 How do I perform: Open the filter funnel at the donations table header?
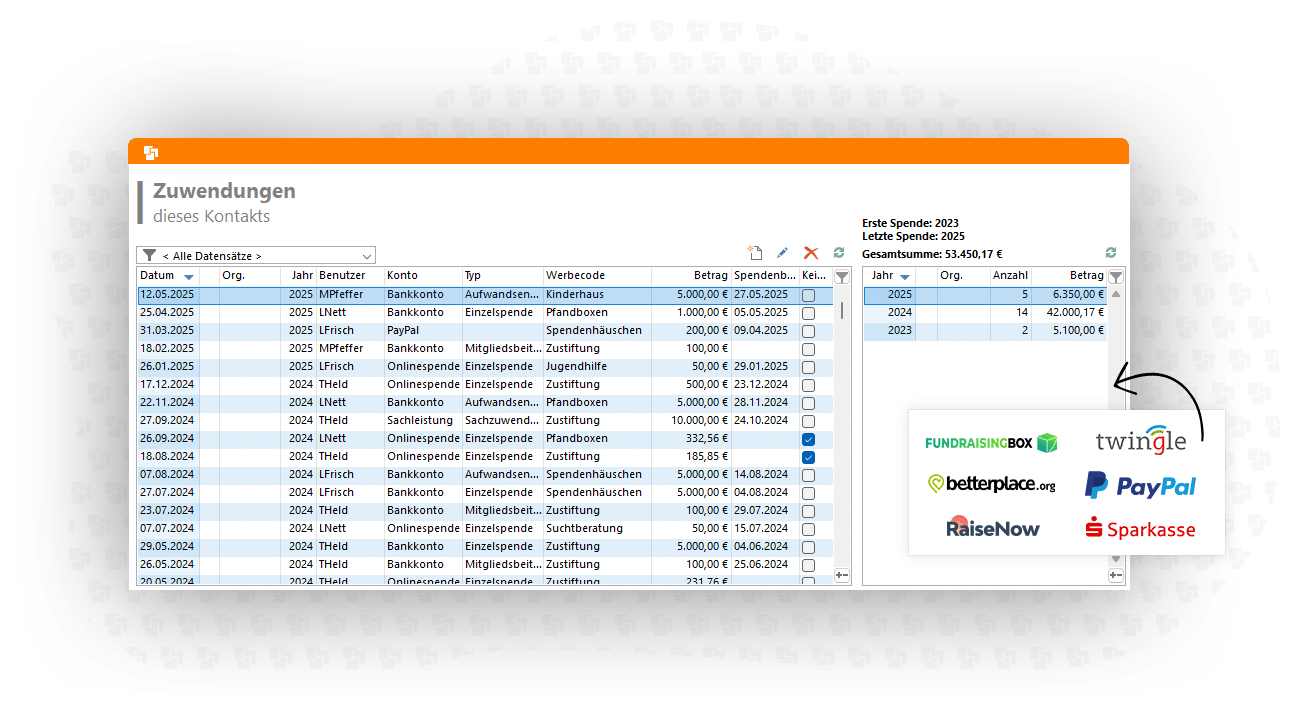pos(842,277)
